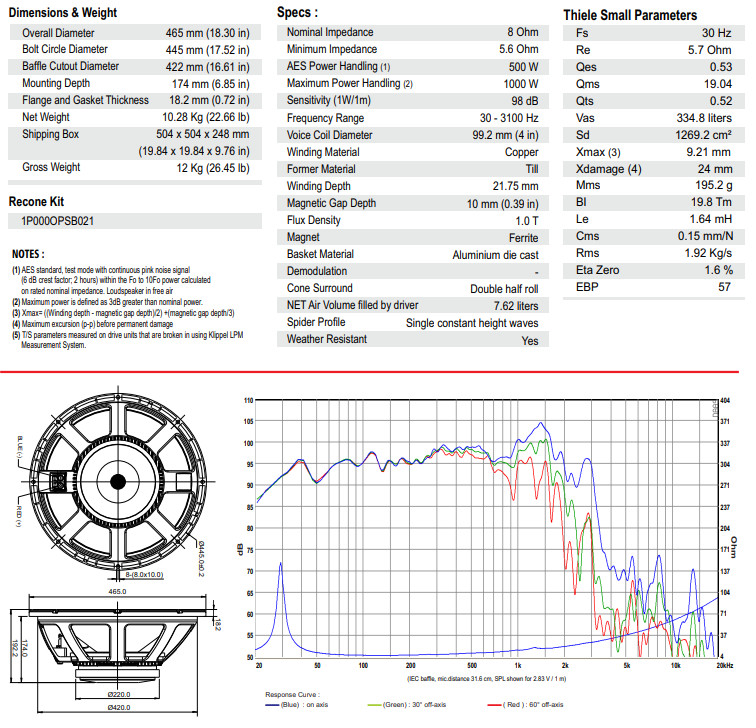Select Flange and Gasket Thickness label
Screen dimensions: 756x728
click(x=85, y=100)
